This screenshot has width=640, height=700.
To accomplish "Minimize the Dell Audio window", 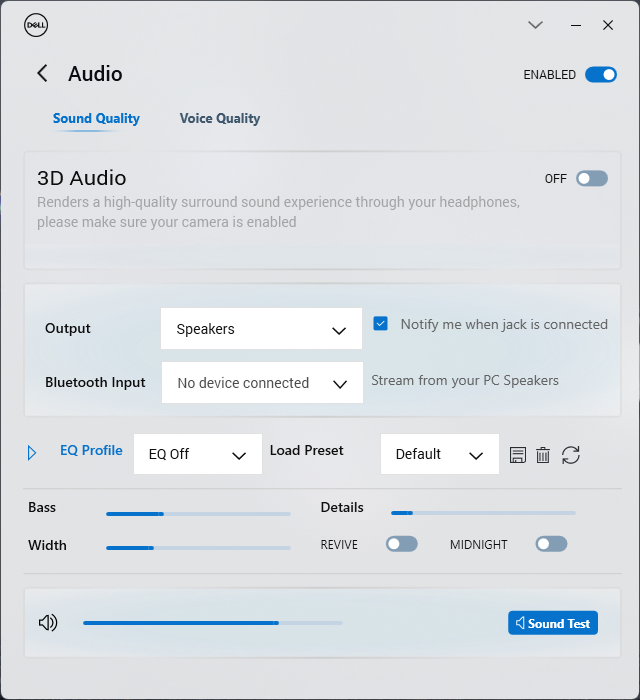I will click(x=576, y=25).
